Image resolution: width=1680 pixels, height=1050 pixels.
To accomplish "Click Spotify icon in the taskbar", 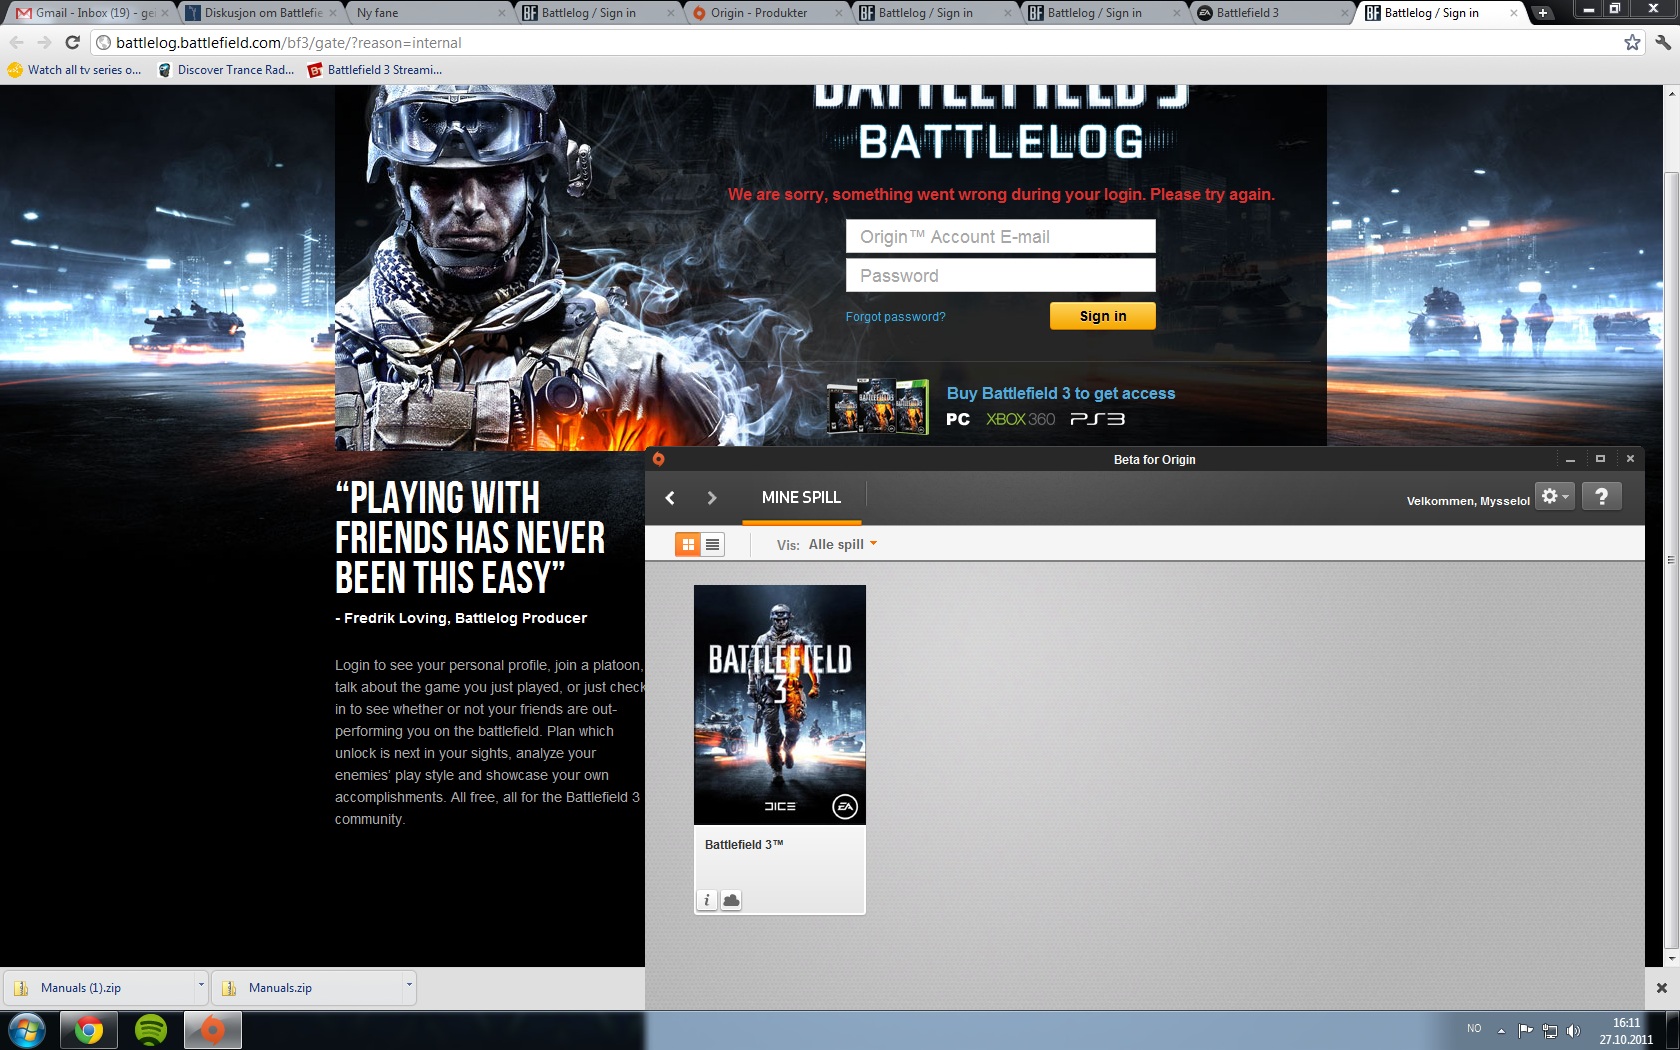I will [x=151, y=1030].
